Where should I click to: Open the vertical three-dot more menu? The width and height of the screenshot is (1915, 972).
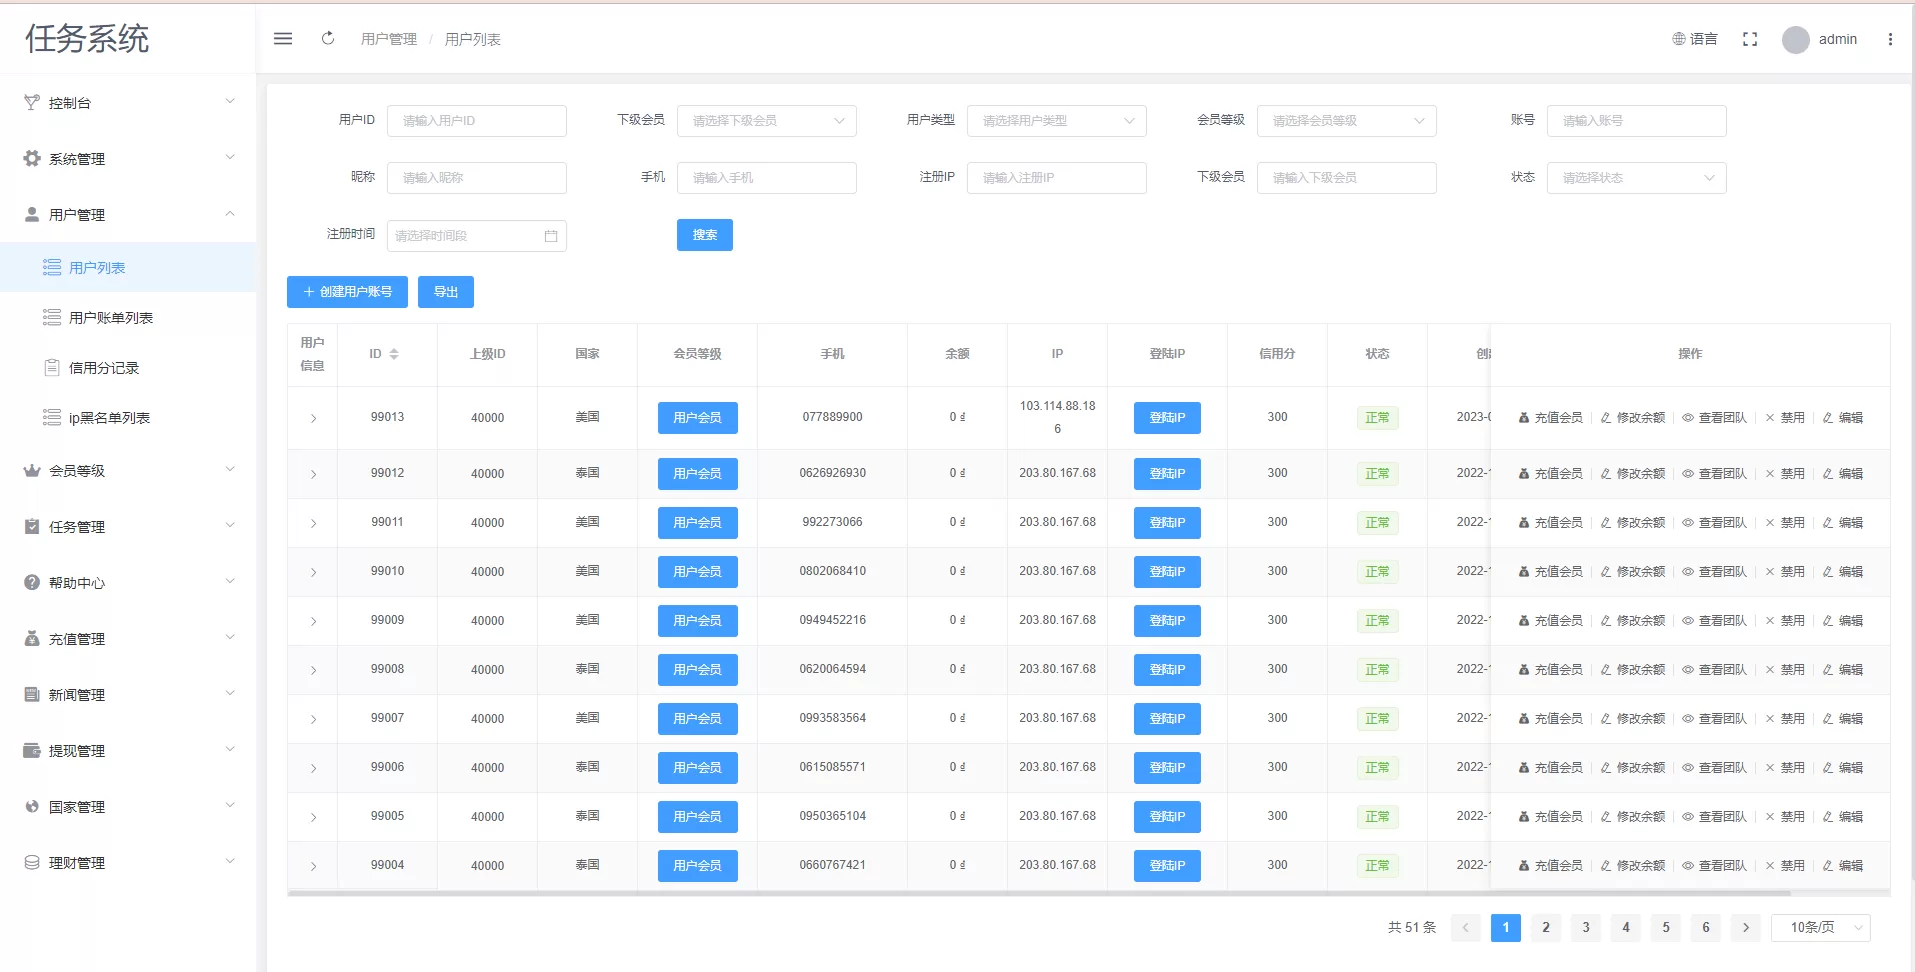point(1890,39)
